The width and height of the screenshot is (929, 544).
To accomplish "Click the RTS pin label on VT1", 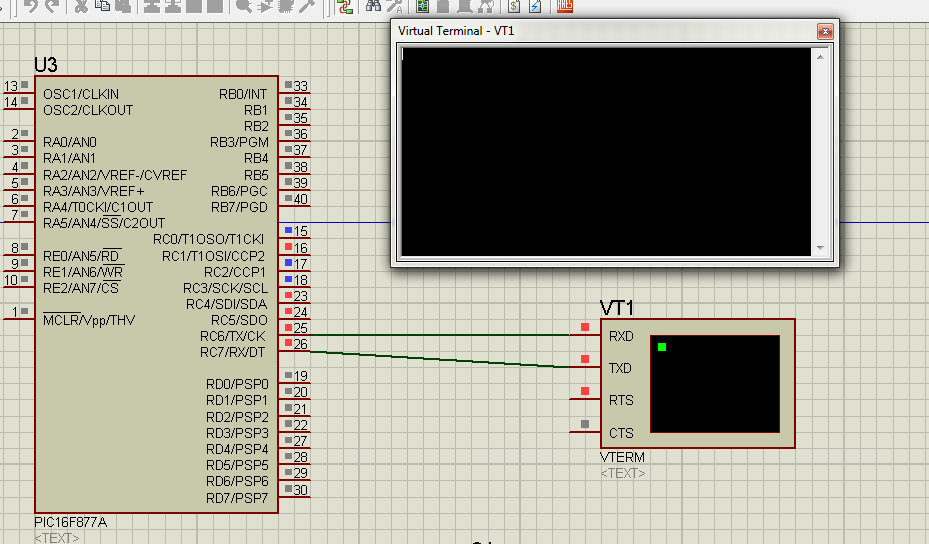I will coord(621,400).
